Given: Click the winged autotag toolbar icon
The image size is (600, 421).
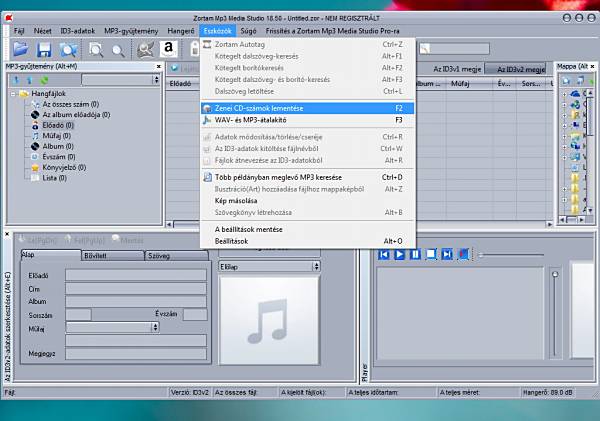Looking at the screenshot, I should 146,50.
